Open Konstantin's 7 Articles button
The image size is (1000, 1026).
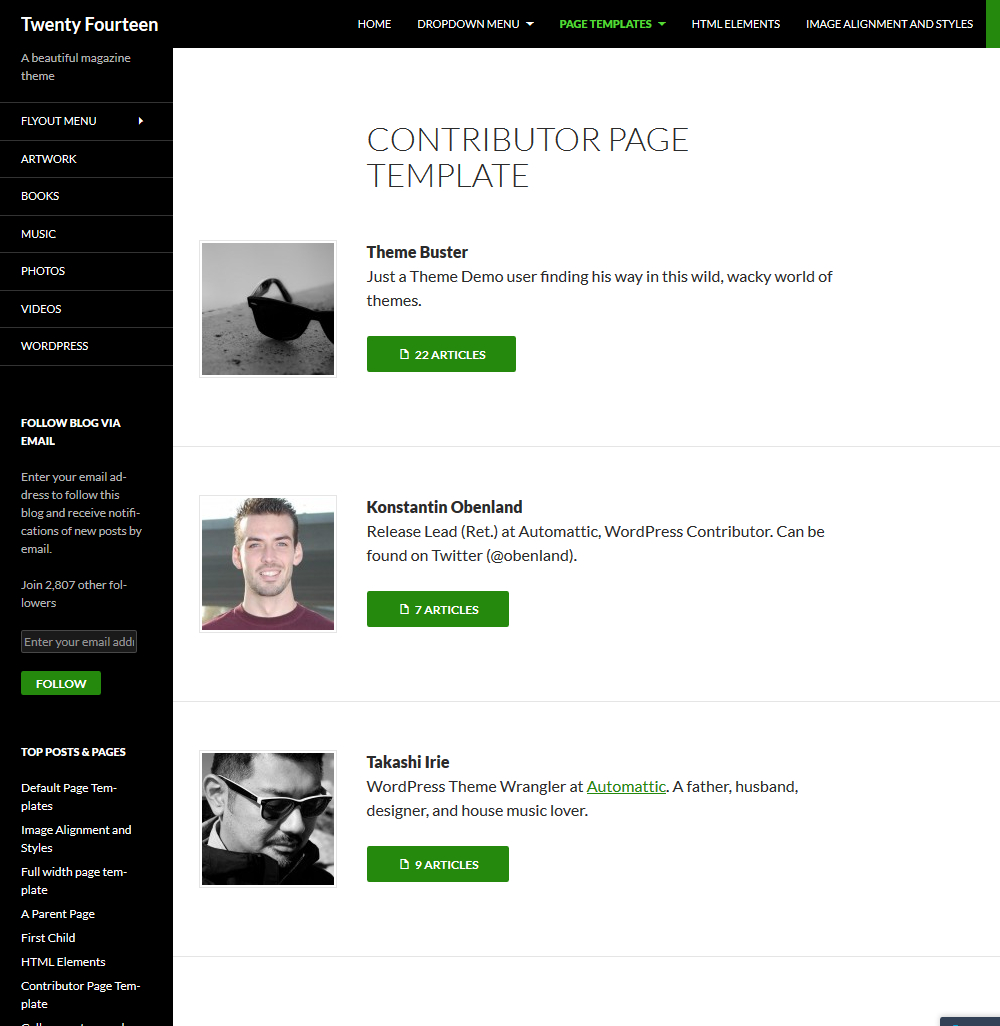tap(437, 609)
